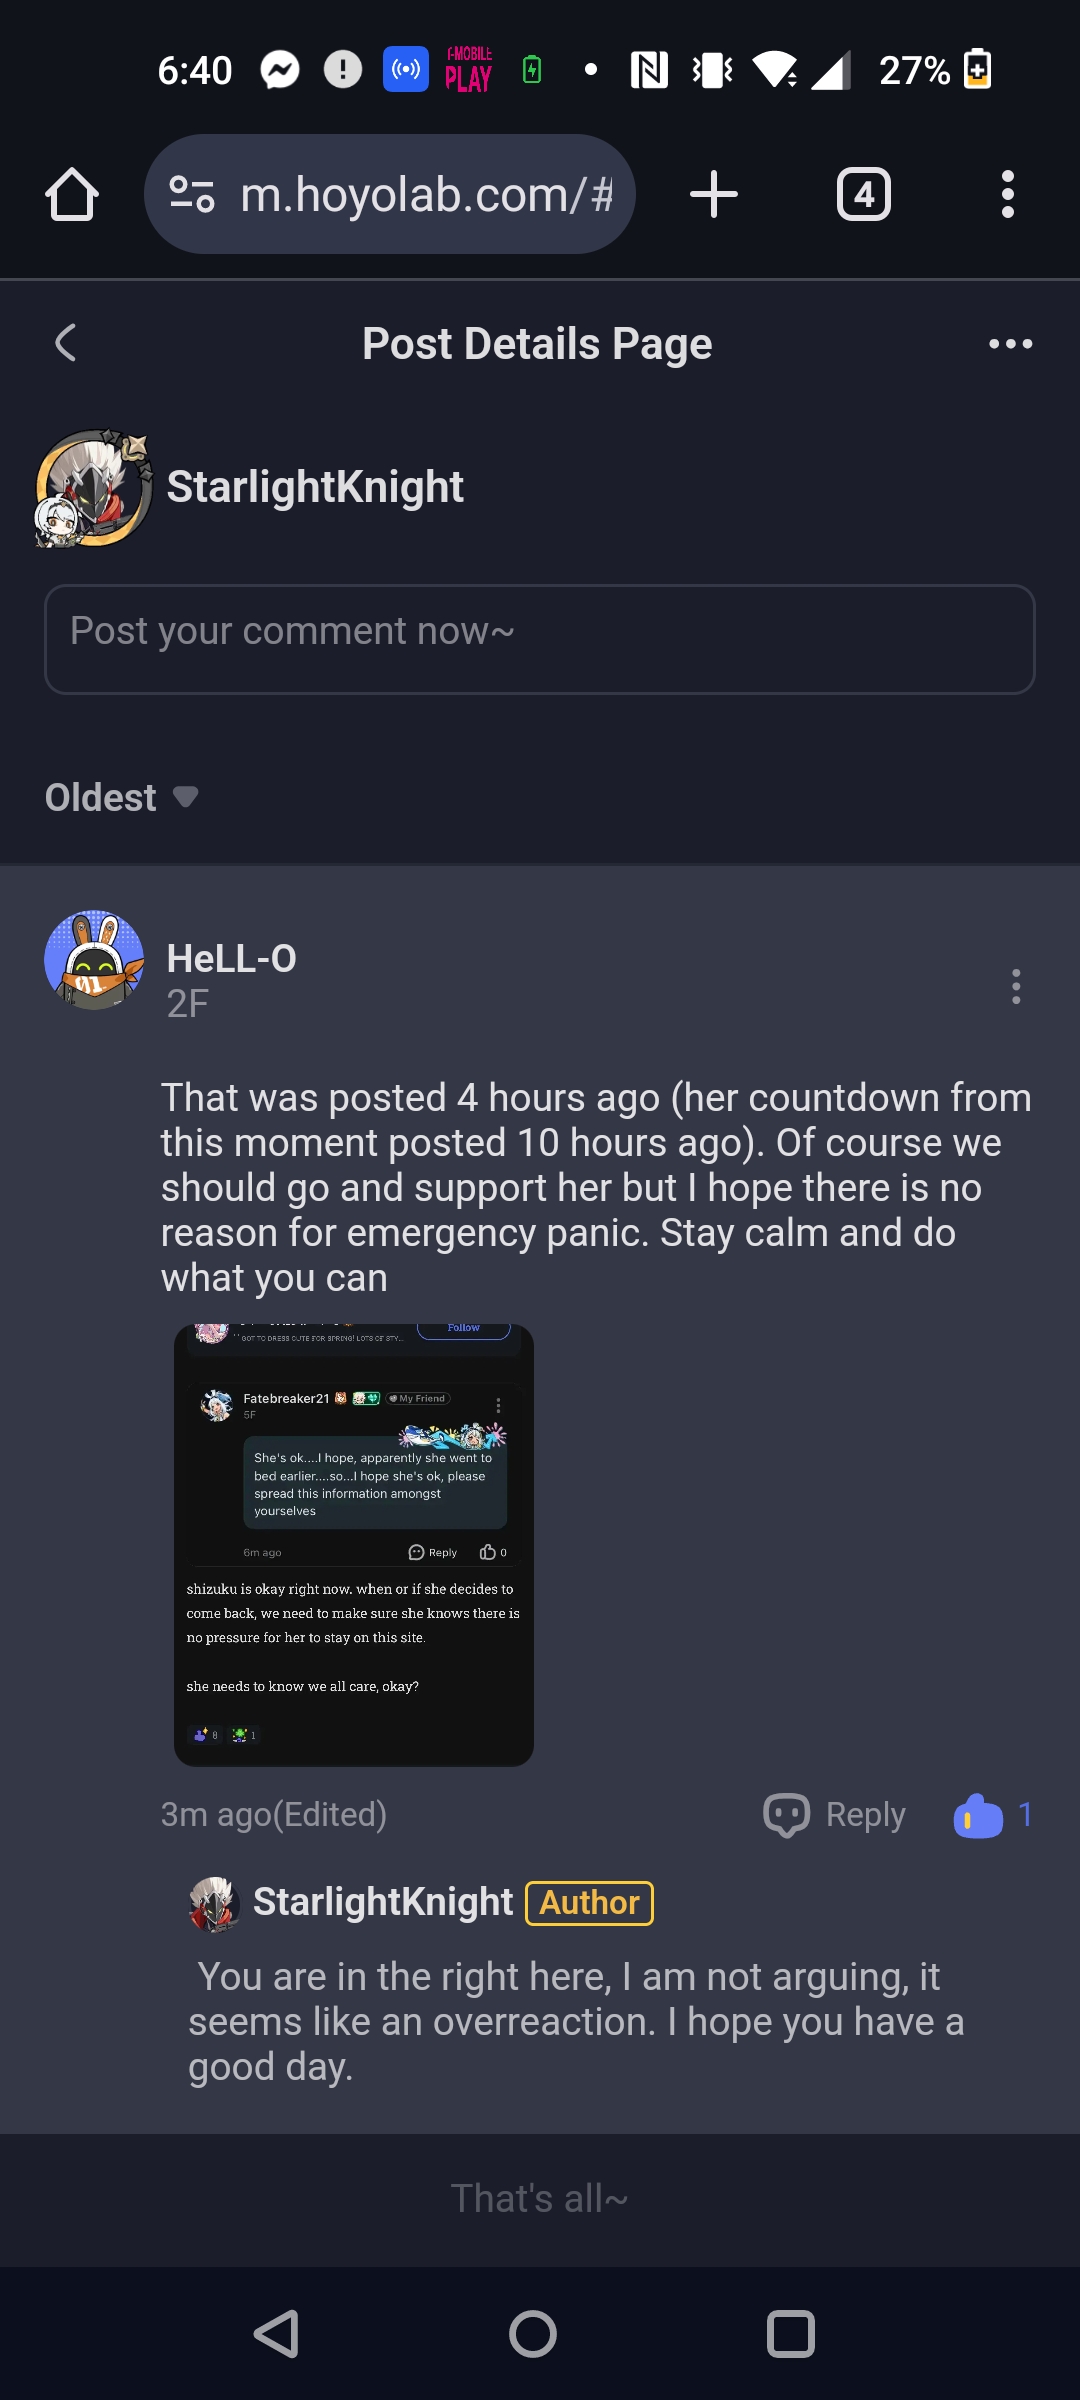
Task: Open the tab switcher showing 4 tabs
Action: point(863,194)
